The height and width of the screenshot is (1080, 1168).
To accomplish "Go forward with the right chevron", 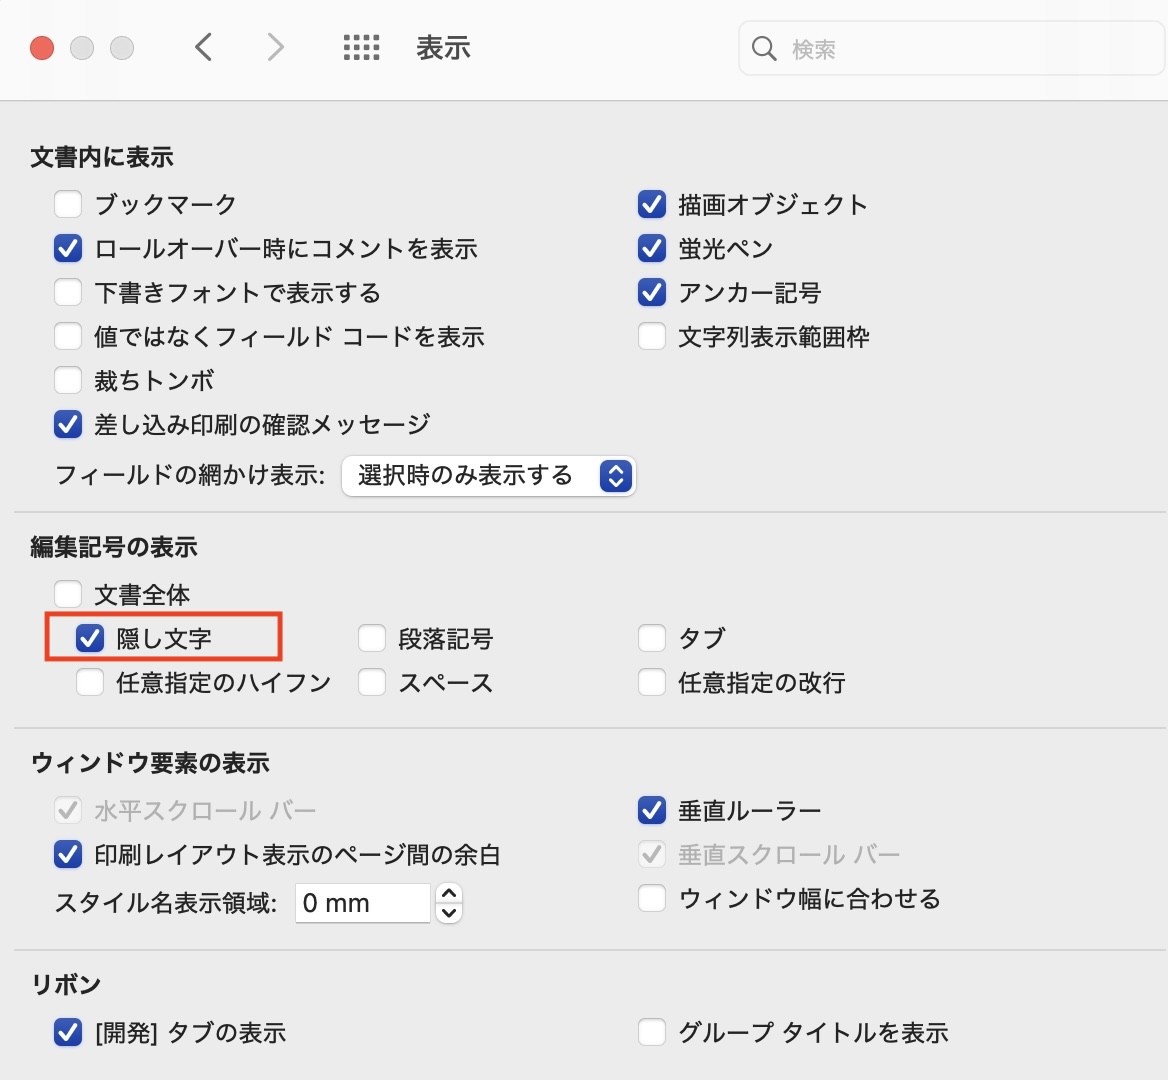I will point(276,48).
